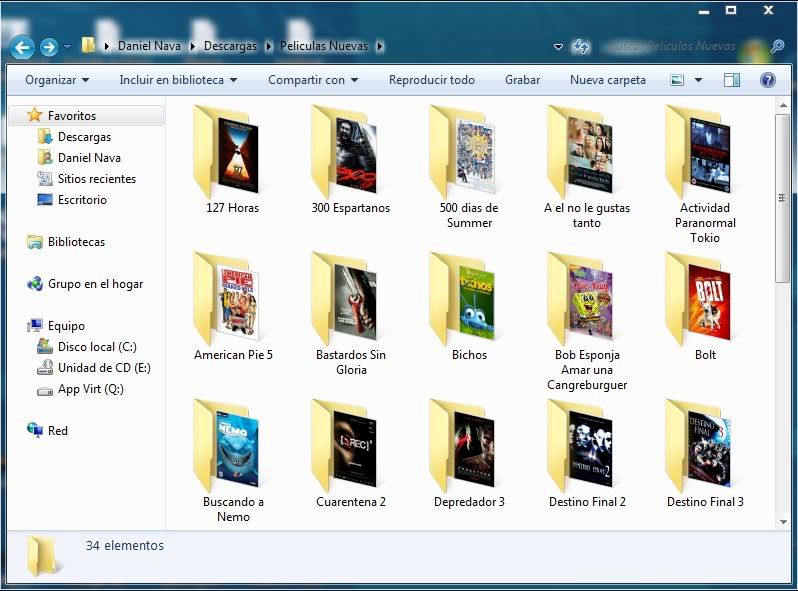798x591 pixels.
Task: Go back with the Back arrow button
Action: tap(22, 48)
